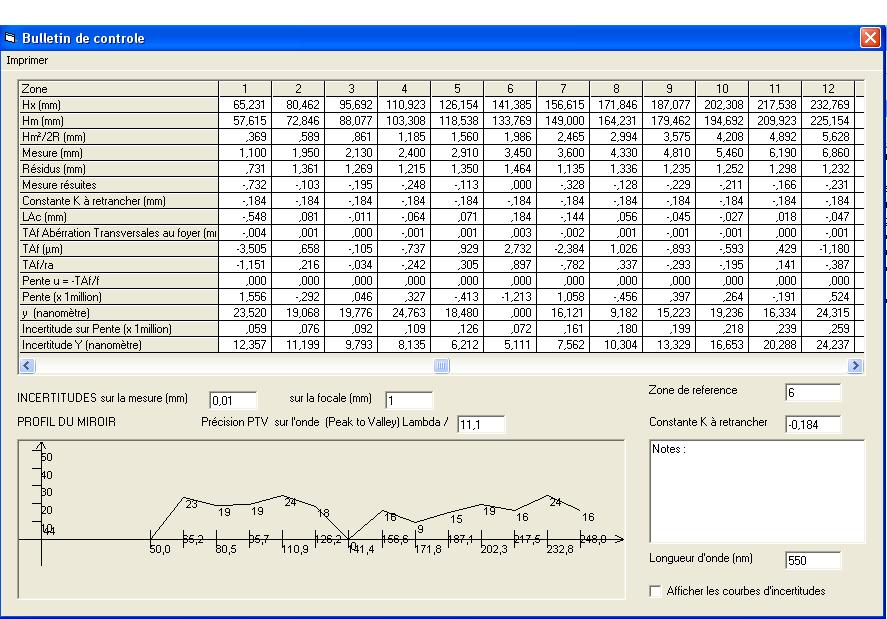Click the Zone de reference field

pos(812,392)
